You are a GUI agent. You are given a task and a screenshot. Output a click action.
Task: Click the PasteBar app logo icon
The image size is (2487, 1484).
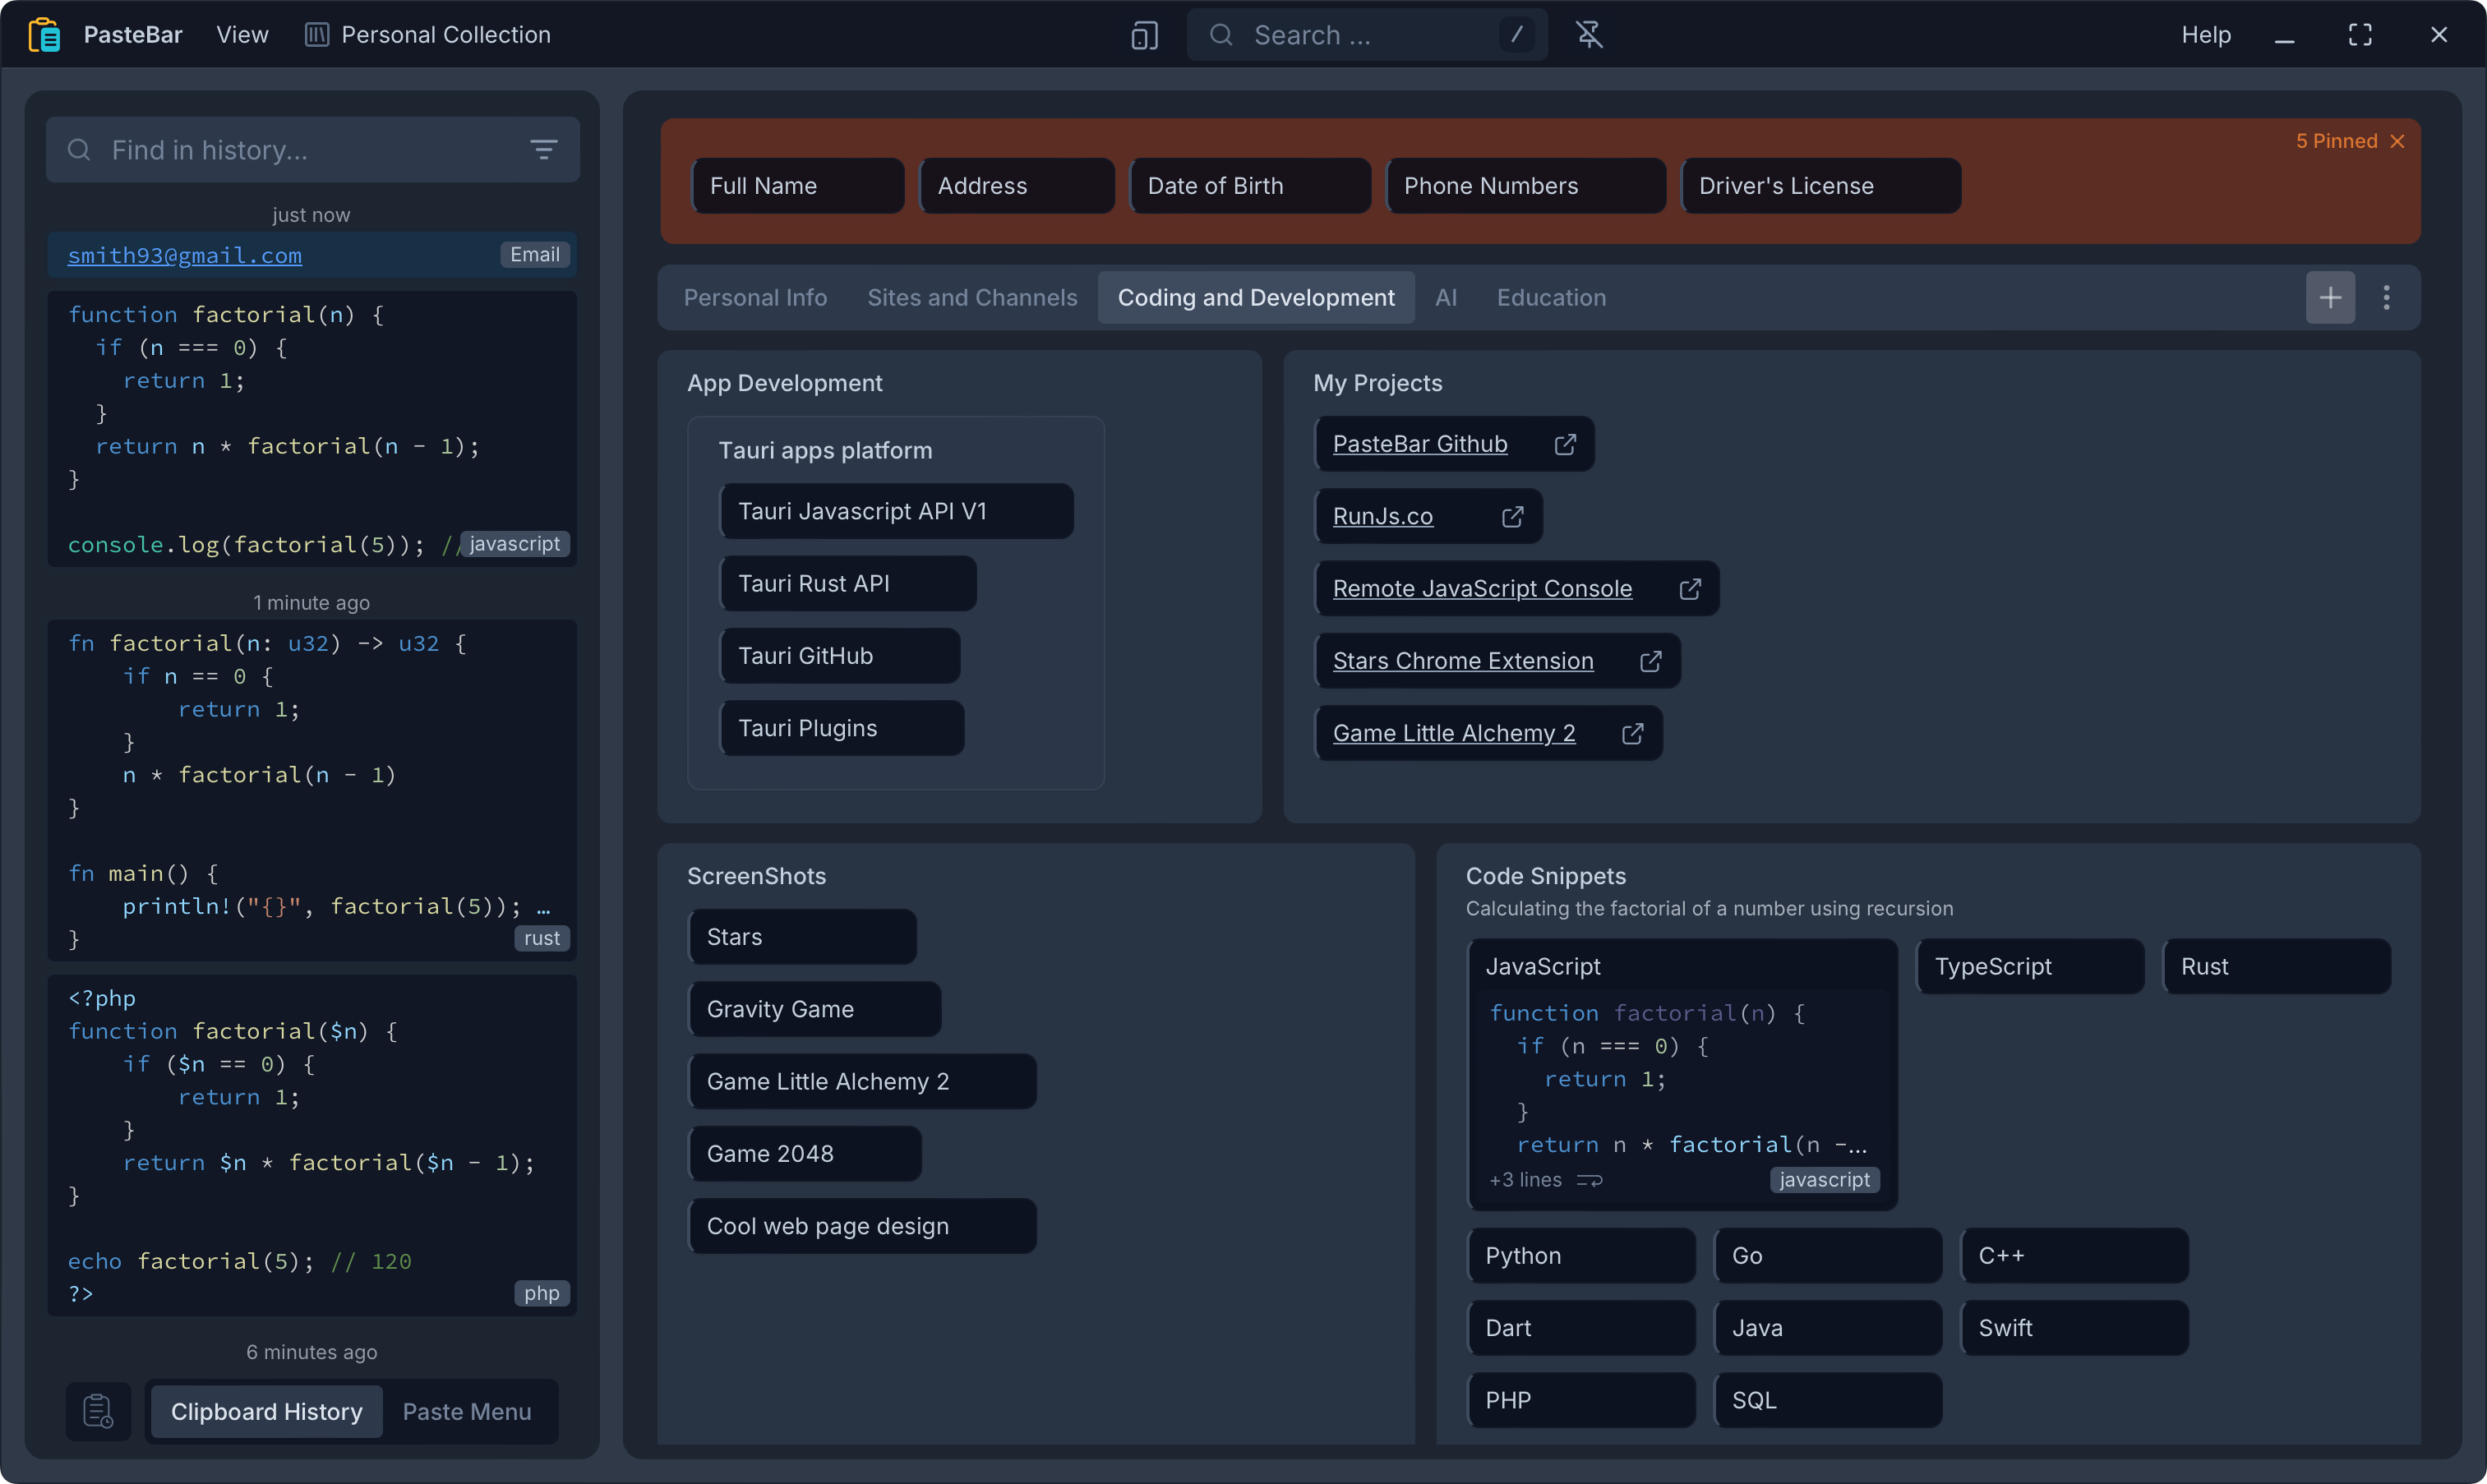coord(45,35)
